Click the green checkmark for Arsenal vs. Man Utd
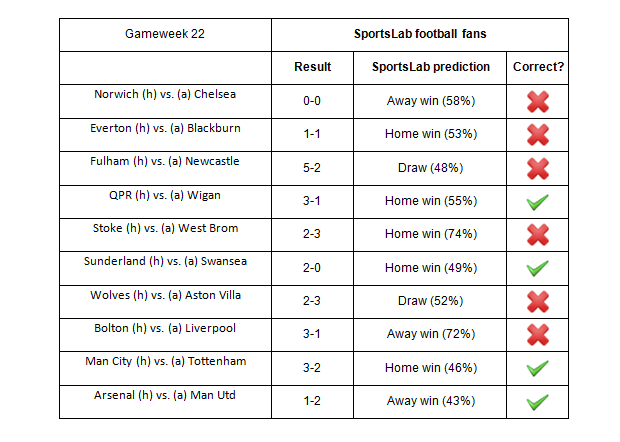The height and width of the screenshot is (442, 620). pyautogui.click(x=537, y=401)
